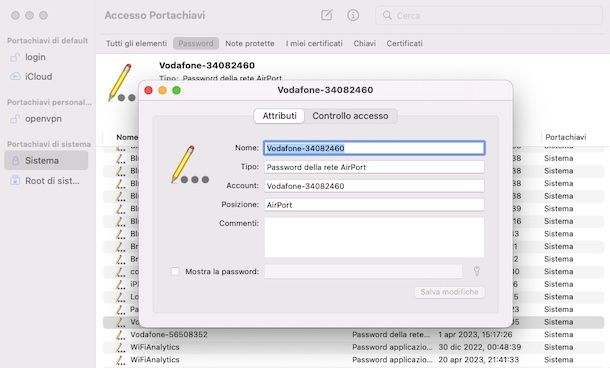The width and height of the screenshot is (610, 368).
Task: Select the Vodafone-56508352 row
Action: click(x=353, y=335)
